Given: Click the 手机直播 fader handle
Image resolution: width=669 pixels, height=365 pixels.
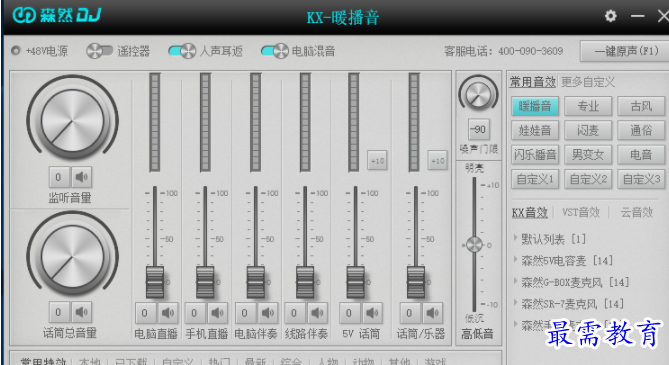Looking at the screenshot, I should (205, 282).
